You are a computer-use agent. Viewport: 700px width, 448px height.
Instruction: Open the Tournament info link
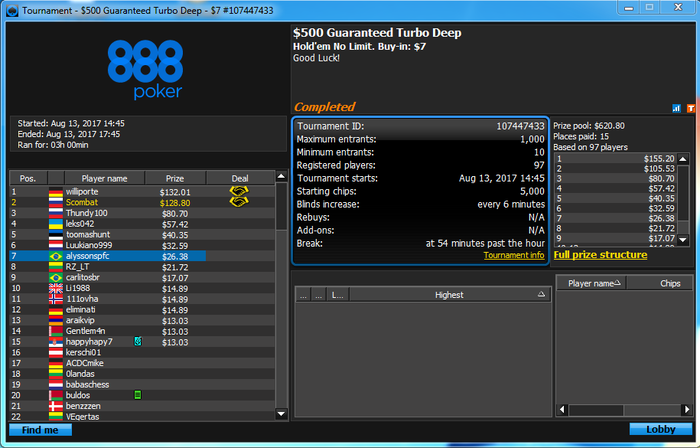pos(513,255)
